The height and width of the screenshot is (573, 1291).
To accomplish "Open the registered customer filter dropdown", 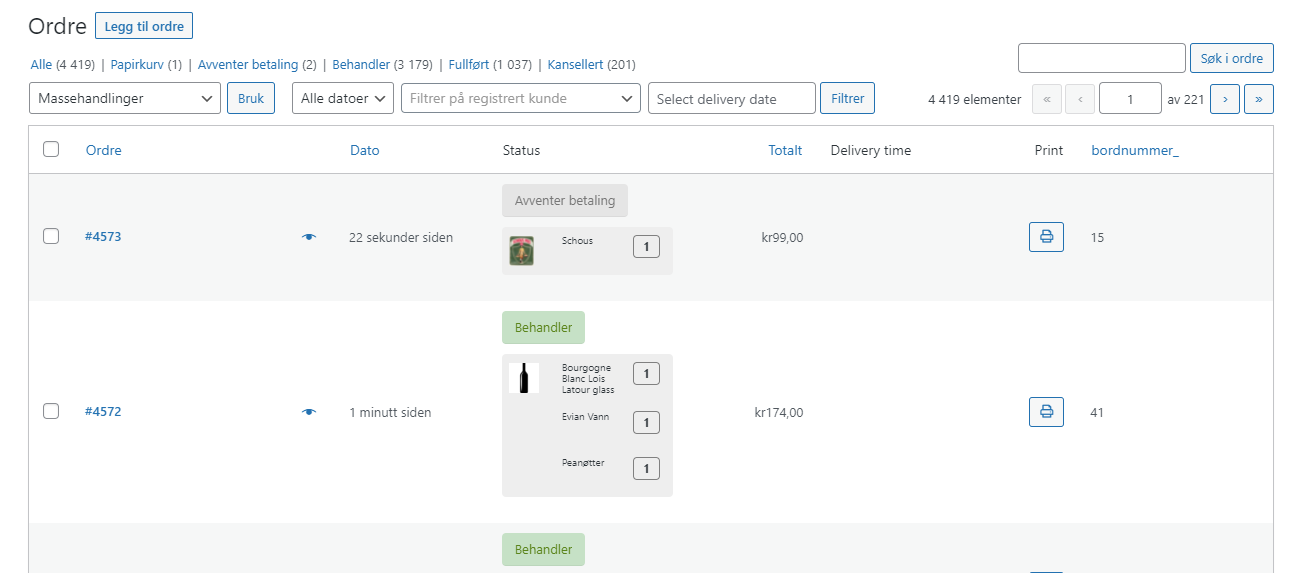I will point(521,99).
